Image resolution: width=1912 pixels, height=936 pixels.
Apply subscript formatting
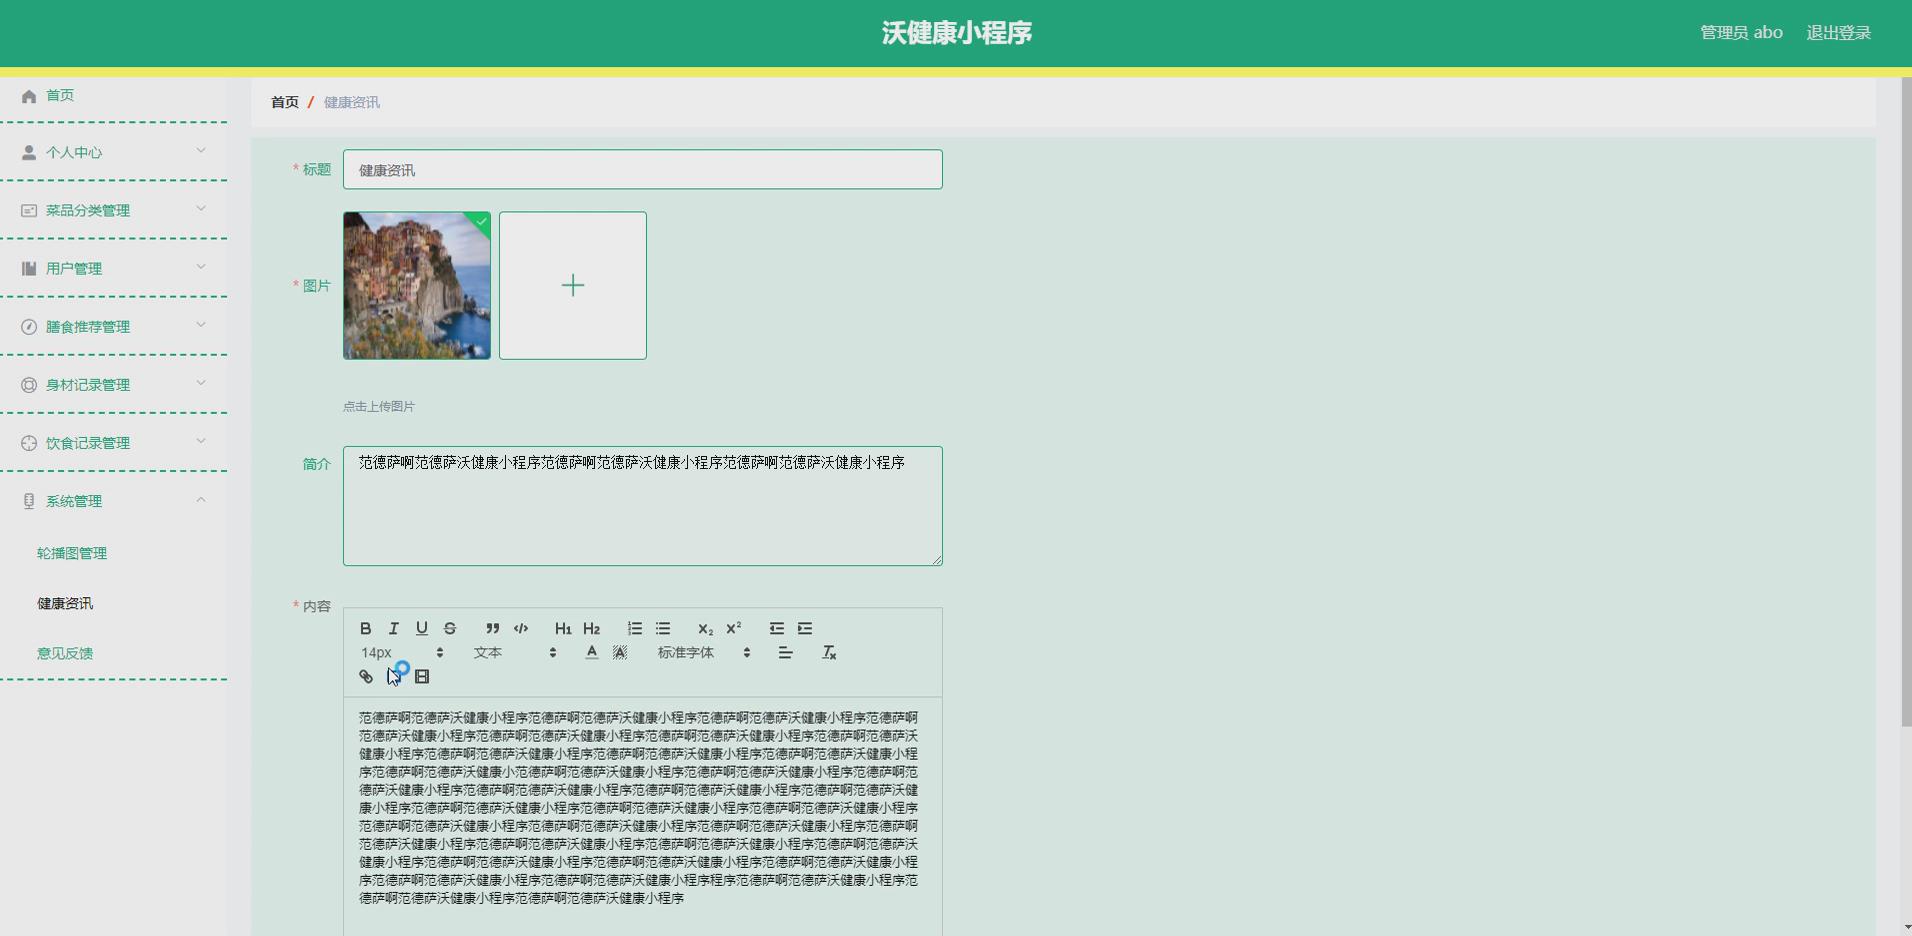(x=705, y=628)
